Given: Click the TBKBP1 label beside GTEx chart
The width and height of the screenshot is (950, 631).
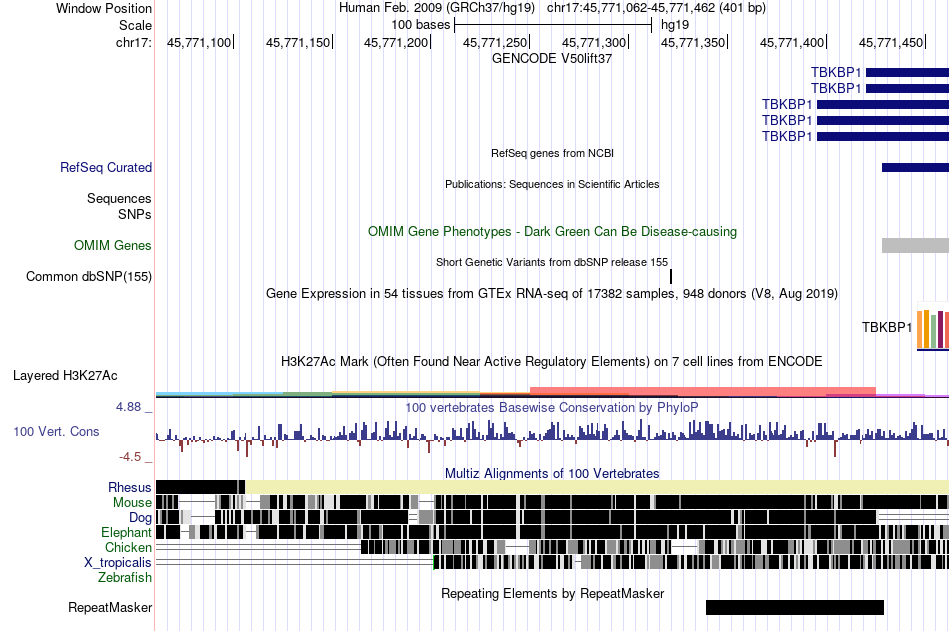Looking at the screenshot, I should pos(887,327).
